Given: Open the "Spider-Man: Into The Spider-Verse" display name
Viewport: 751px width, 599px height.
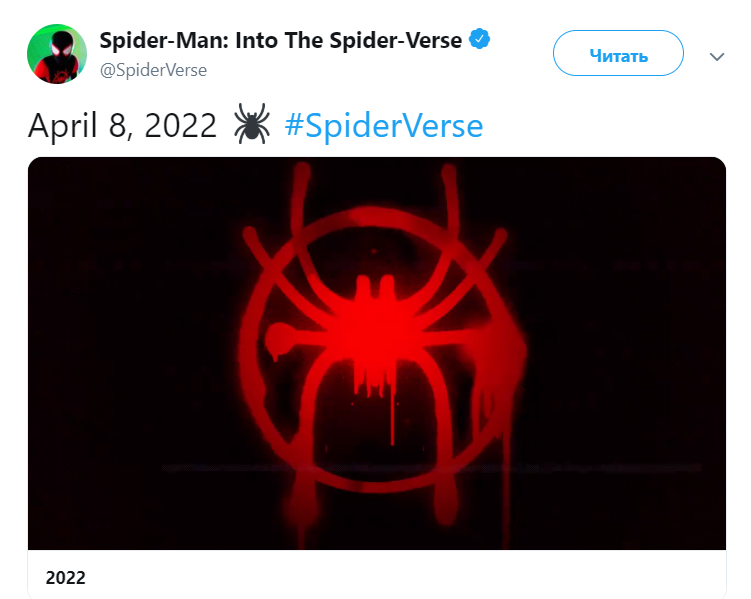Looking at the screenshot, I should [x=280, y=41].
